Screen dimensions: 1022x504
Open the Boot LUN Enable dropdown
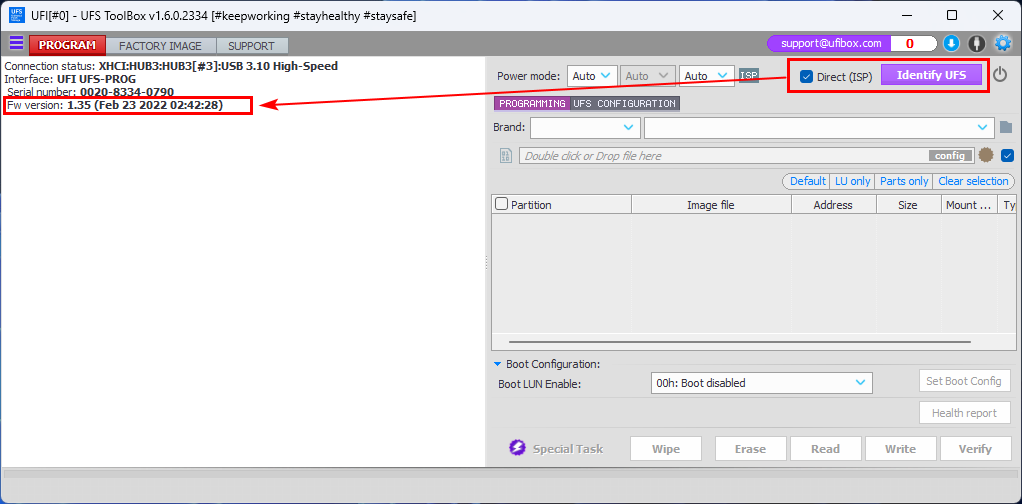(761, 383)
